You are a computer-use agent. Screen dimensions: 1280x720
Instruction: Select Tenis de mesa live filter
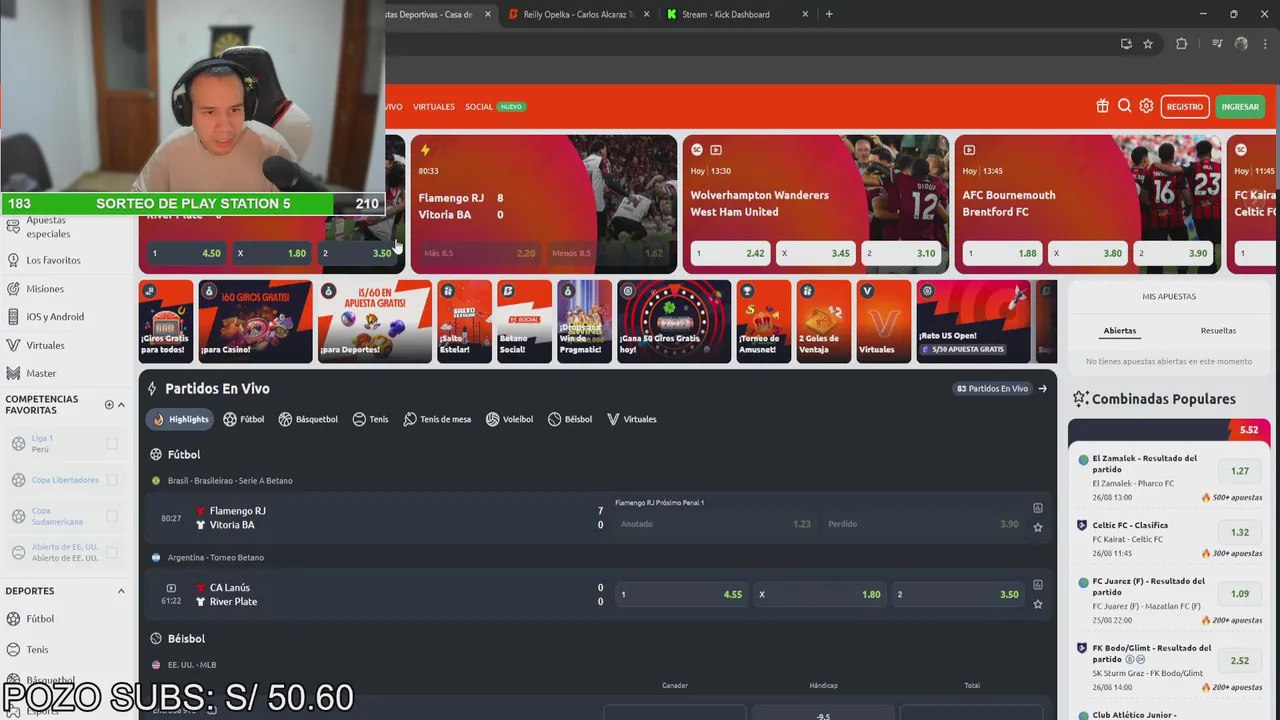coord(437,419)
